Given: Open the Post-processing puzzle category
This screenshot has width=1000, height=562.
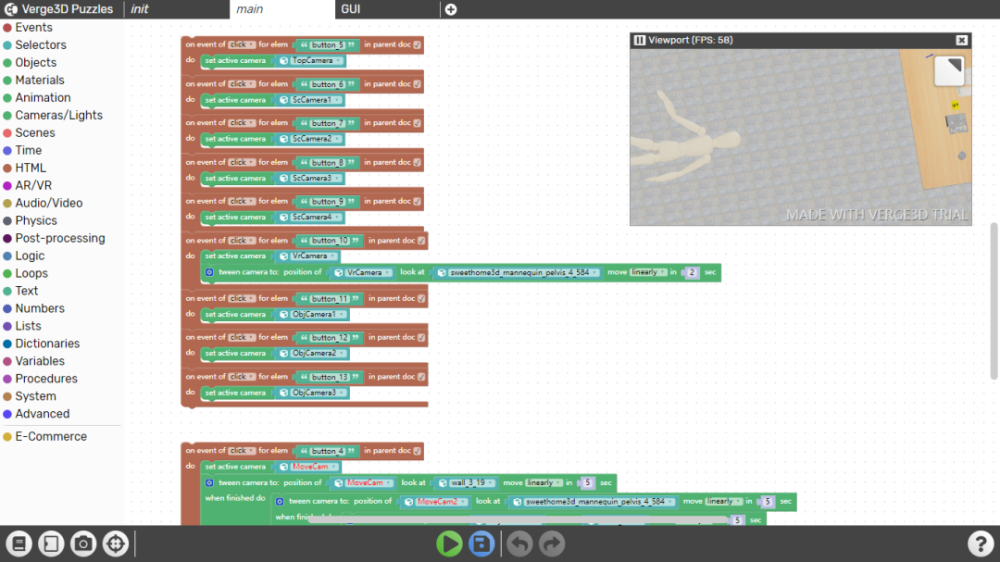Looking at the screenshot, I should (x=60, y=239).
